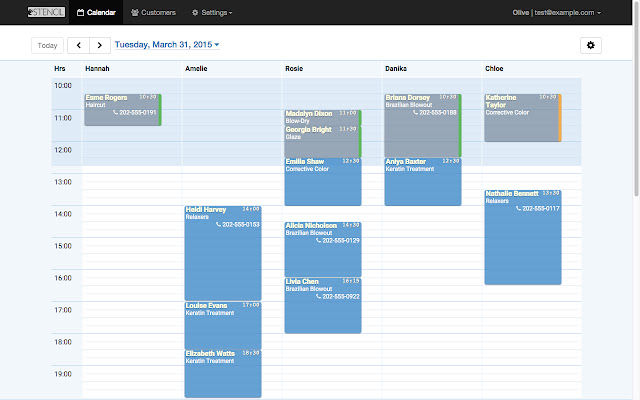Click the Today button

tap(47, 45)
